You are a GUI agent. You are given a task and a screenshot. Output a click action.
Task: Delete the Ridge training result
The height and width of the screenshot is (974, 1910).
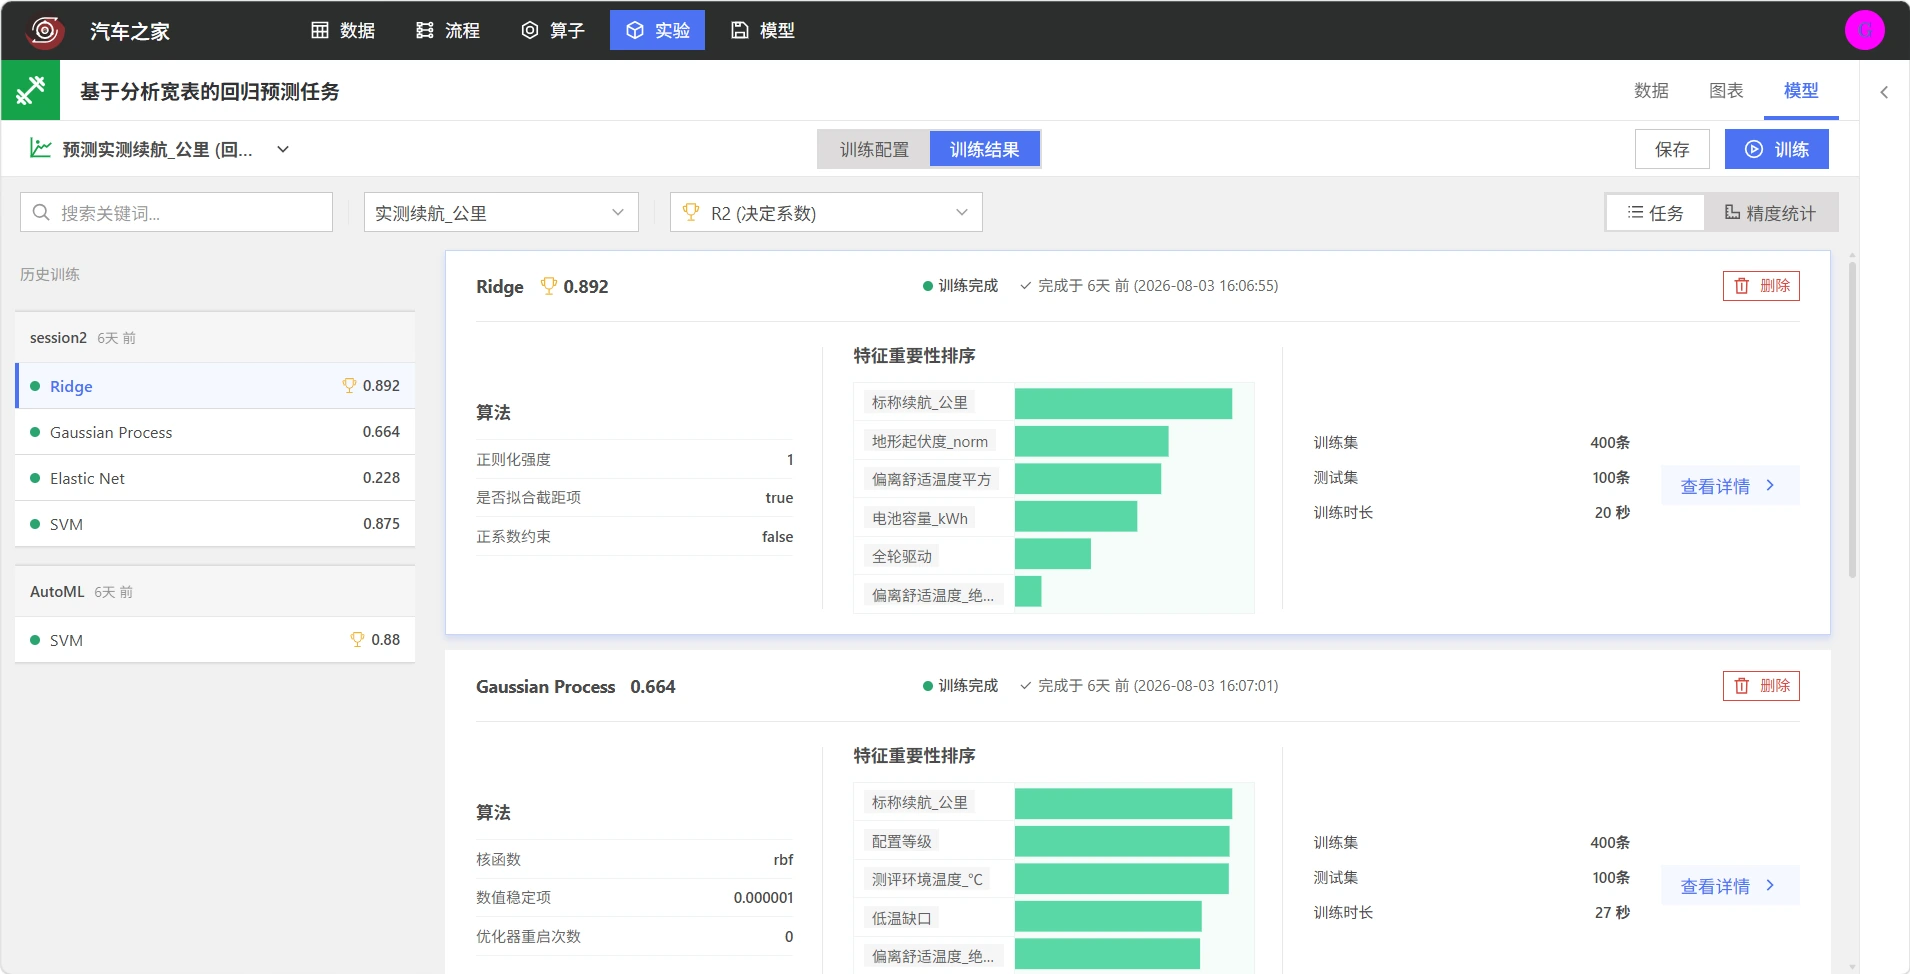click(1761, 286)
